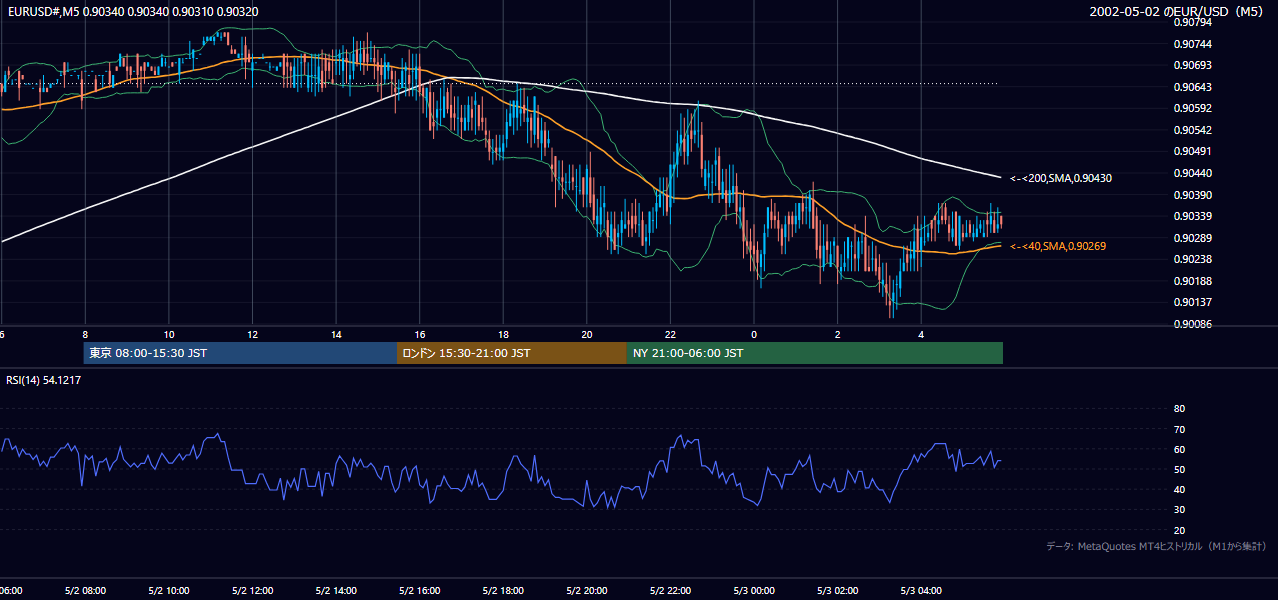Click price level 0.90188 on the axis
The height and width of the screenshot is (600, 1278).
[1191, 281]
